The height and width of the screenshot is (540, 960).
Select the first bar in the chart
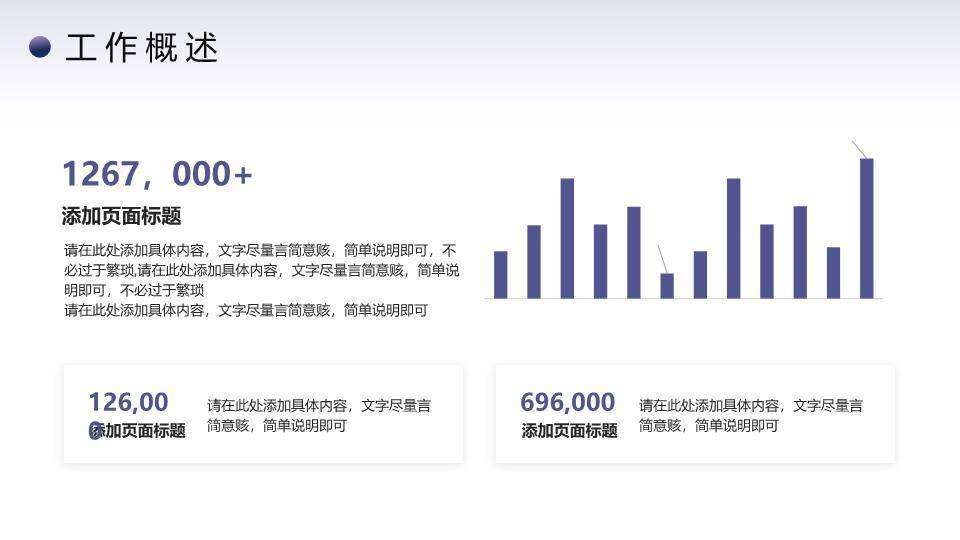pyautogui.click(x=500, y=274)
